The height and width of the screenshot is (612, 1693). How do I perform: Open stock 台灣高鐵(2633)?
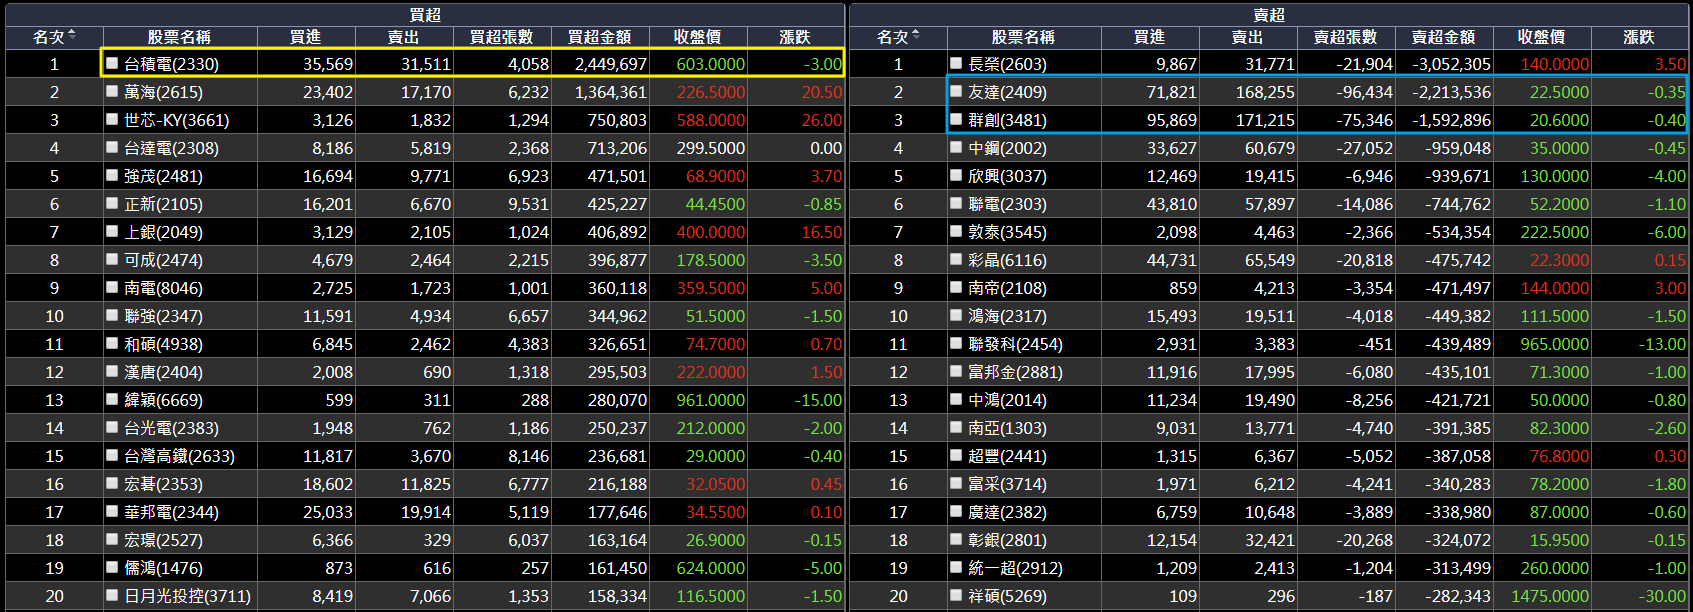[x=179, y=456]
